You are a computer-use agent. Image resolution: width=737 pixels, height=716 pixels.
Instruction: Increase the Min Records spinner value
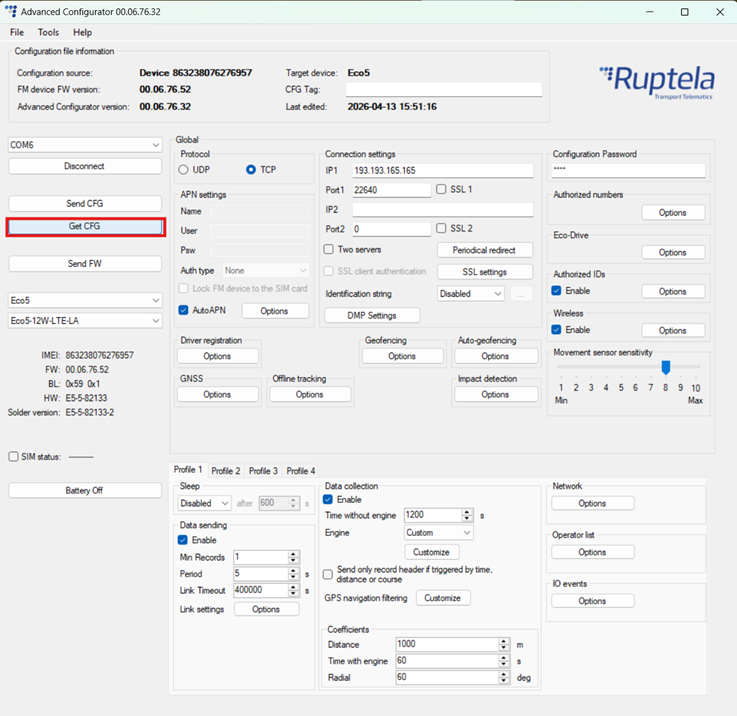(x=293, y=554)
